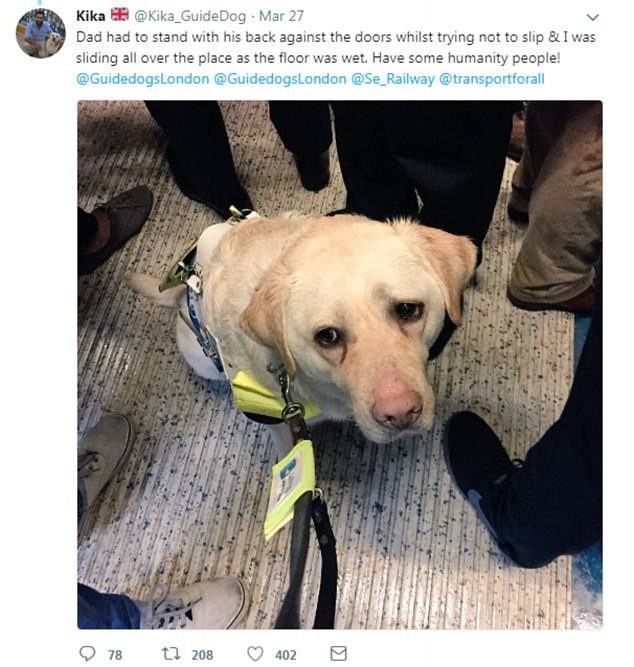Viewport: 634px width, 667px height.
Task: Enlarge the guide dog photo
Action: tap(340, 365)
